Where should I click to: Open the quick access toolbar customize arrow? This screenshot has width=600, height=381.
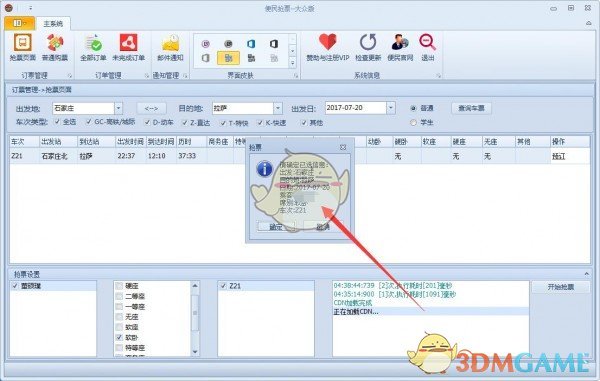coord(31,8)
